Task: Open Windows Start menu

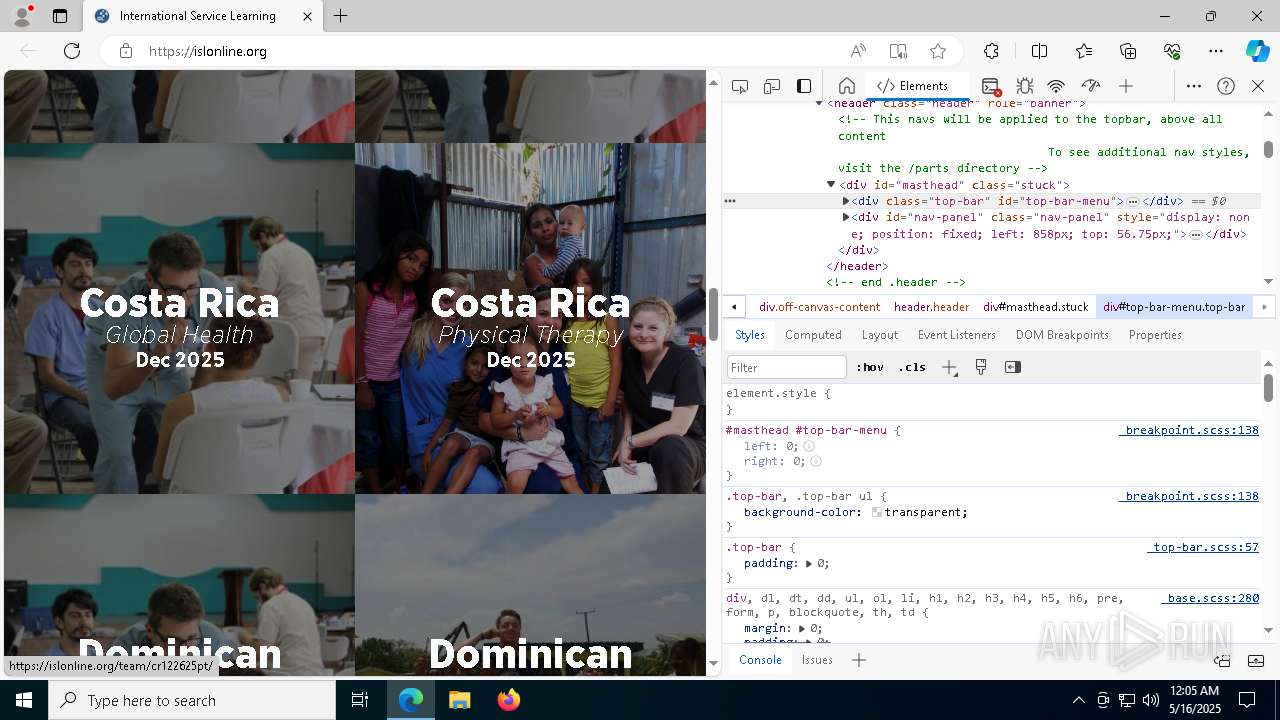Action: point(24,700)
